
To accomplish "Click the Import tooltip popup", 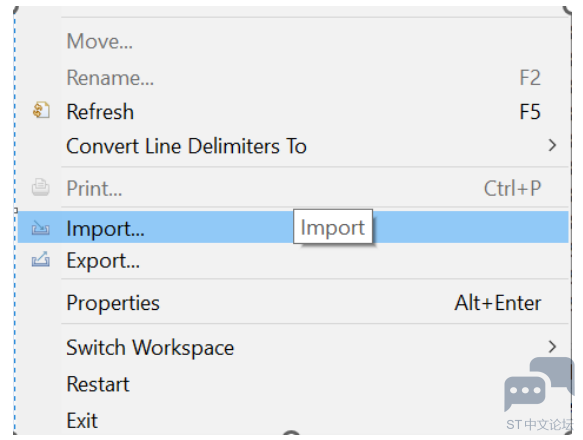I will click(x=333, y=227).
